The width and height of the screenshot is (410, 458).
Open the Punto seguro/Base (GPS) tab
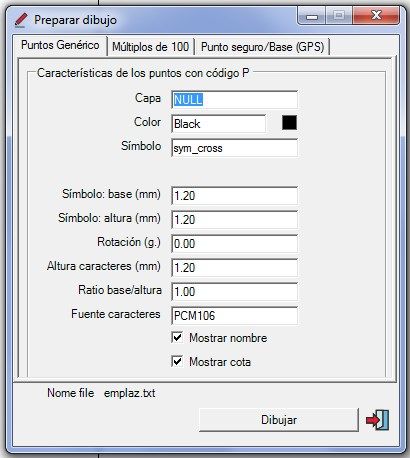[x=262, y=47]
